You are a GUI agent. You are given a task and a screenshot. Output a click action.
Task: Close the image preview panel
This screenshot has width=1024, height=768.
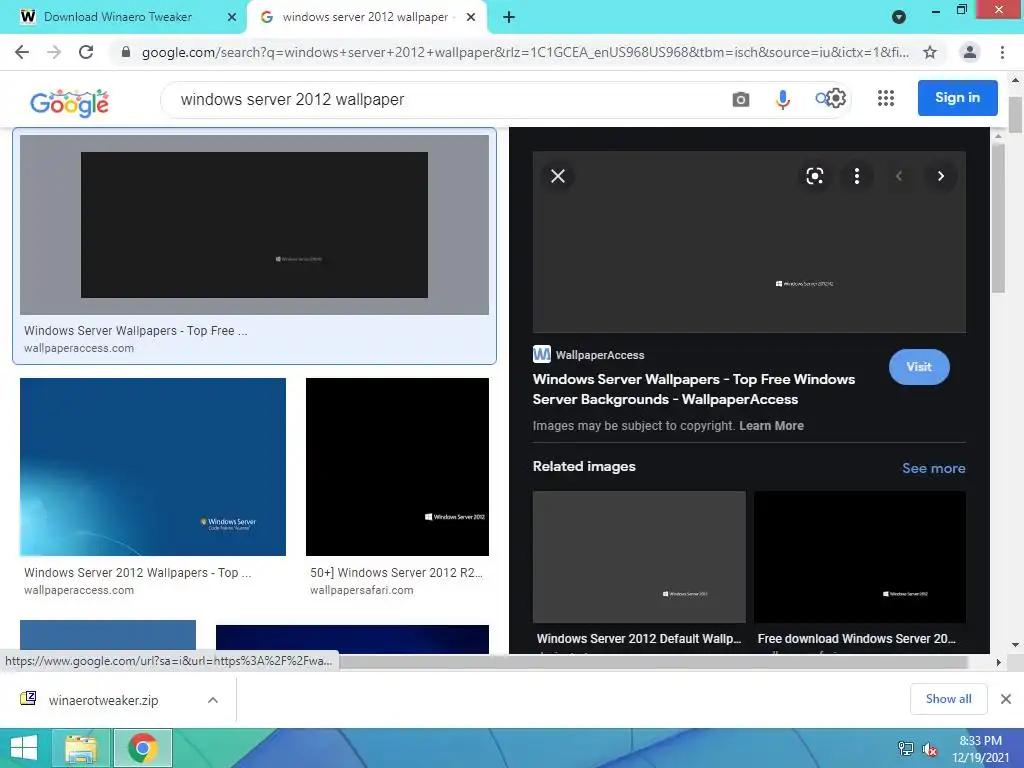click(558, 176)
